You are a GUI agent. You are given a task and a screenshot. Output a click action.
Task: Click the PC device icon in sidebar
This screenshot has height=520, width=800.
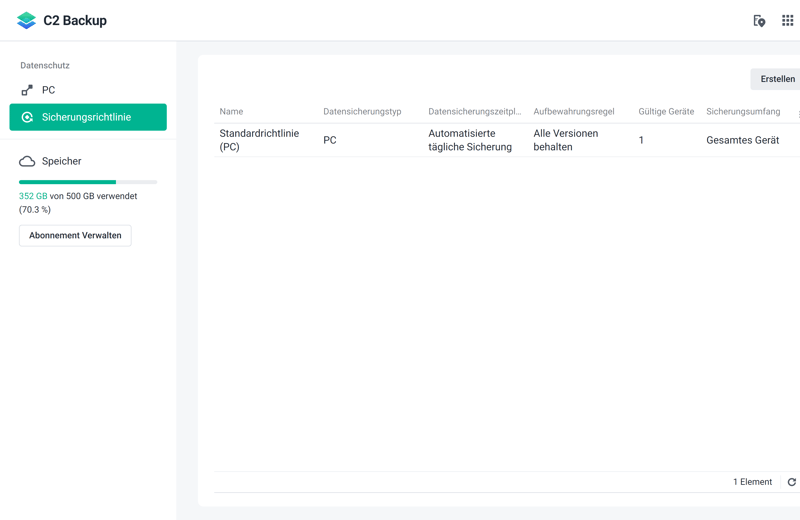27,90
